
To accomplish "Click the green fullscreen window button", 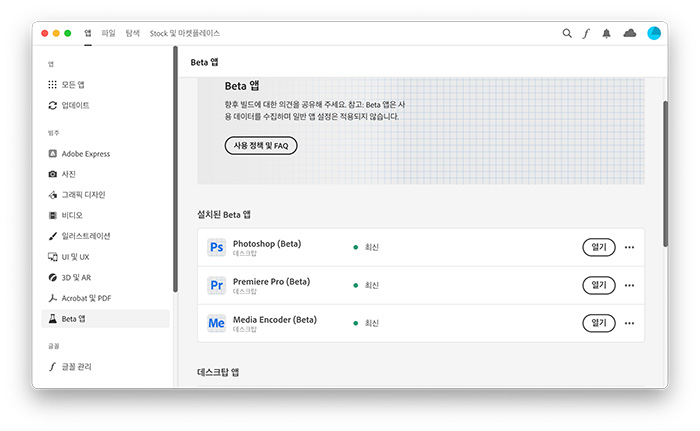I will point(68,33).
